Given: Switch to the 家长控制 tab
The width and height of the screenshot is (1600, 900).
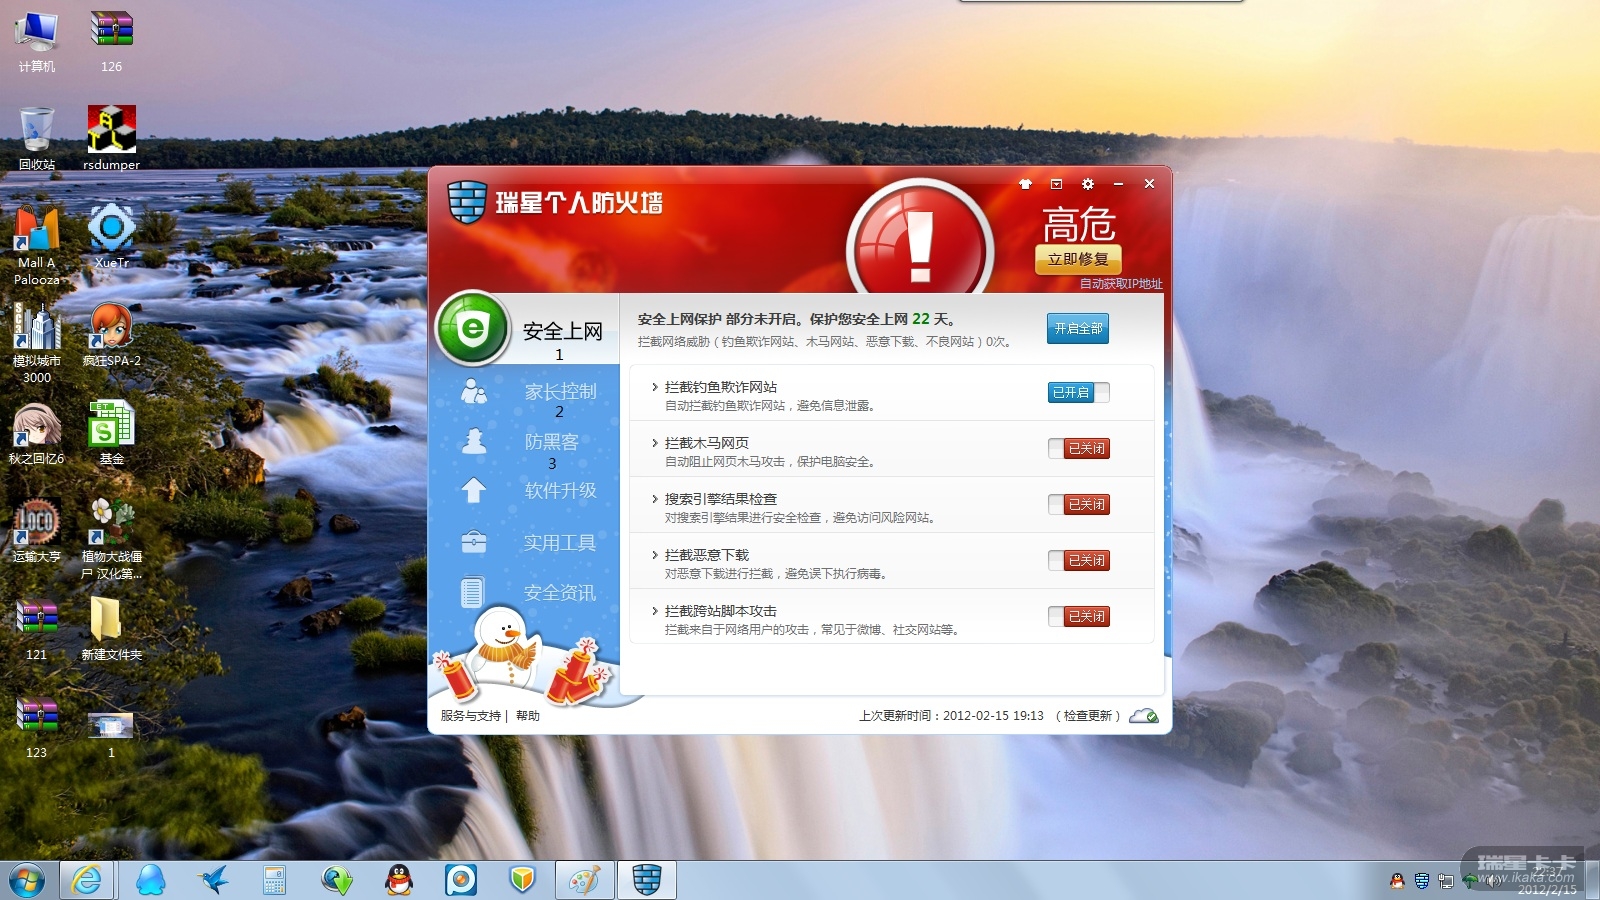Looking at the screenshot, I should tap(560, 391).
